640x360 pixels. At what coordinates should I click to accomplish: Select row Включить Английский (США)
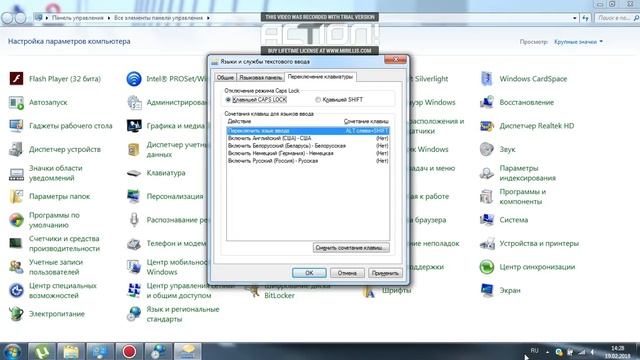[308, 138]
